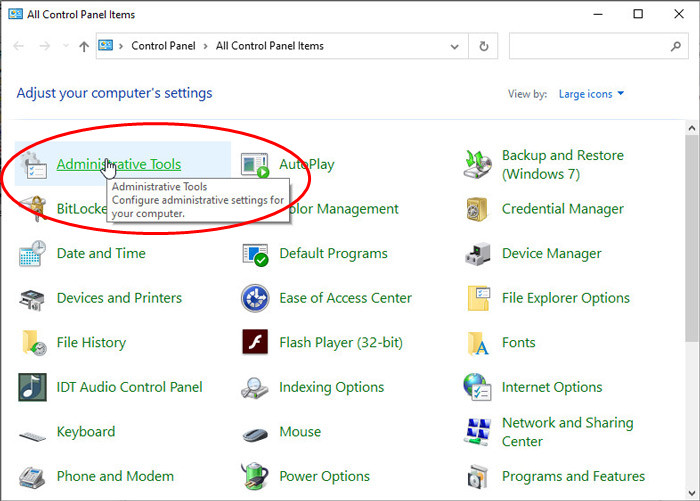Click the IDT Audio Control Panel icon

pyautogui.click(x=32, y=387)
